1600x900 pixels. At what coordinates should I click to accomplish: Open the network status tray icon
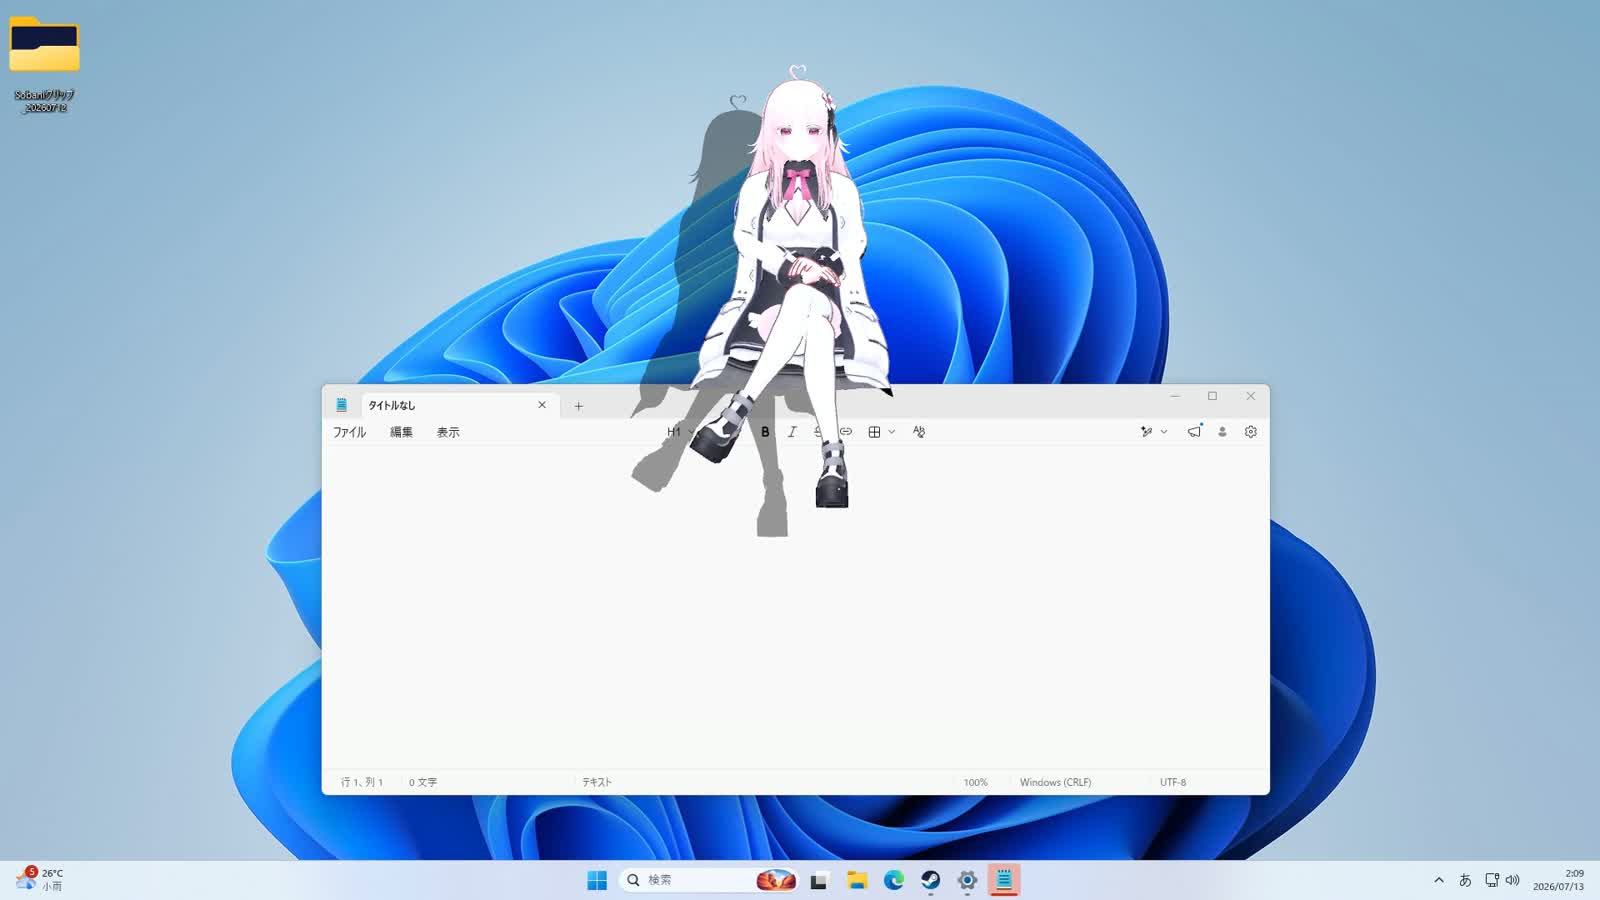1491,880
